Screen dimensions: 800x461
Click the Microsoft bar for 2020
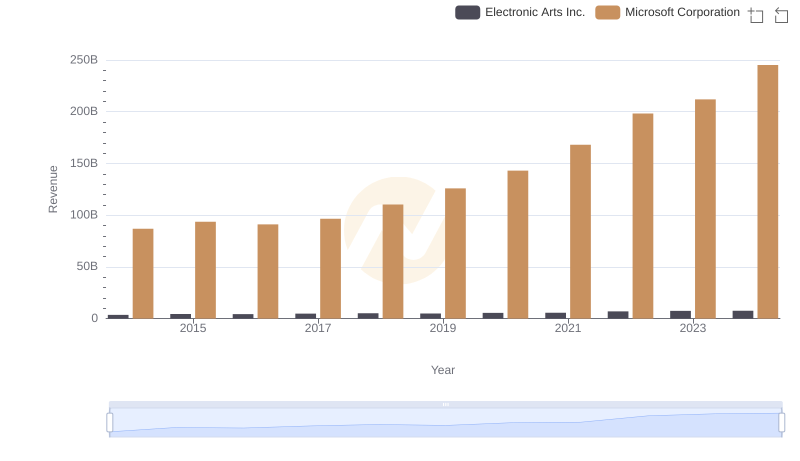click(x=518, y=244)
